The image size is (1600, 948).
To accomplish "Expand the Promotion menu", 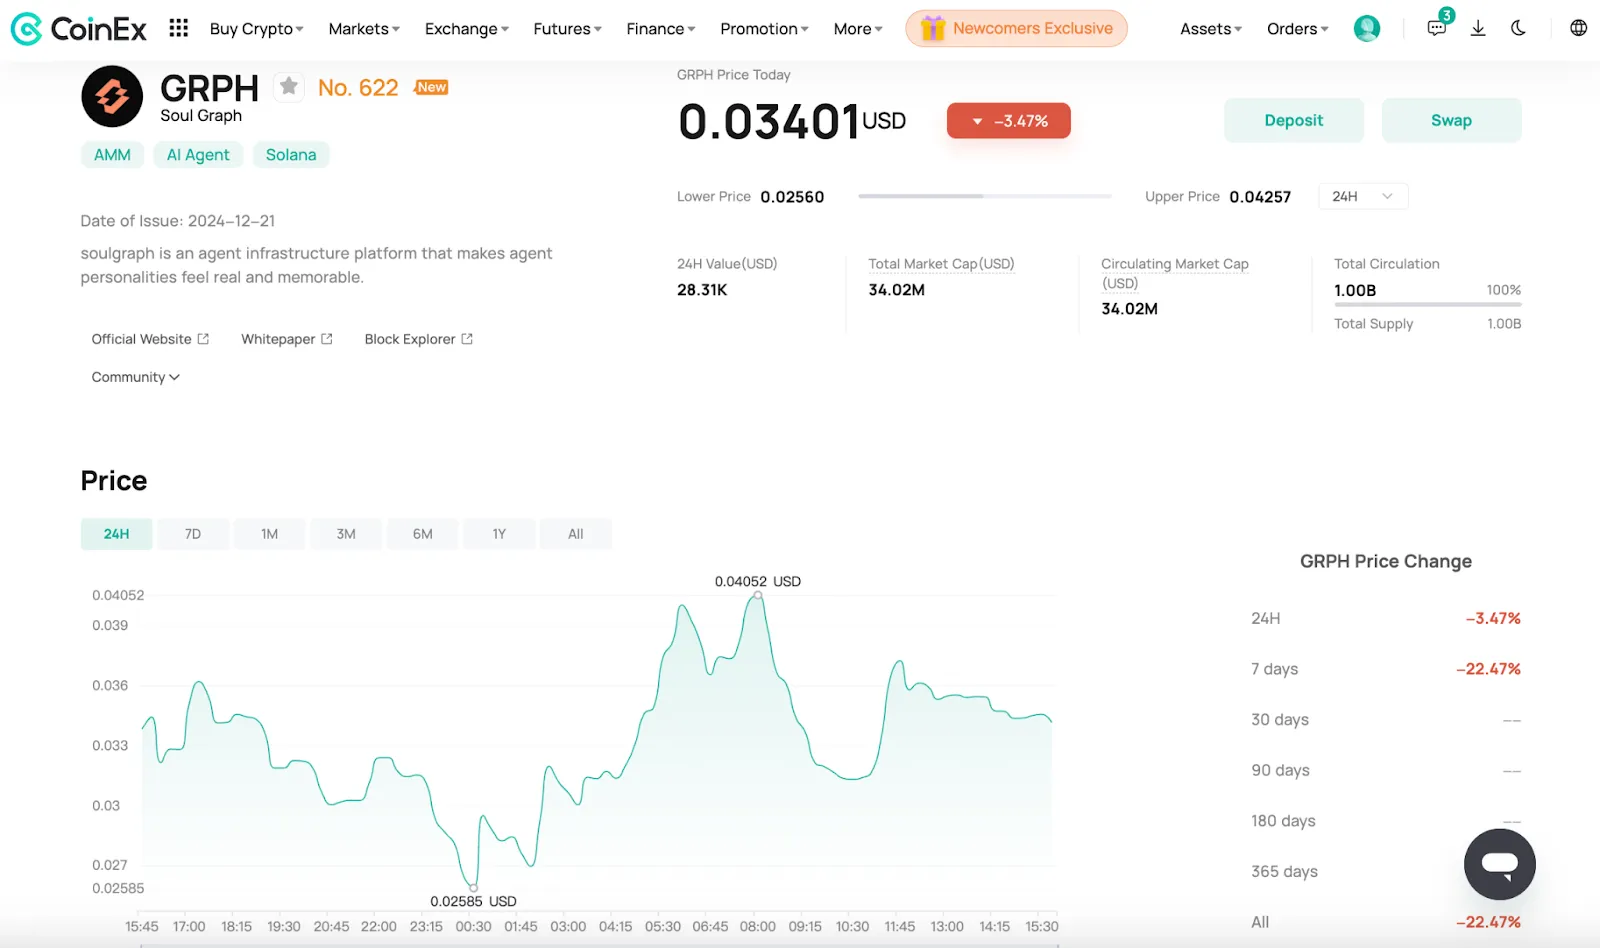I will tap(764, 29).
